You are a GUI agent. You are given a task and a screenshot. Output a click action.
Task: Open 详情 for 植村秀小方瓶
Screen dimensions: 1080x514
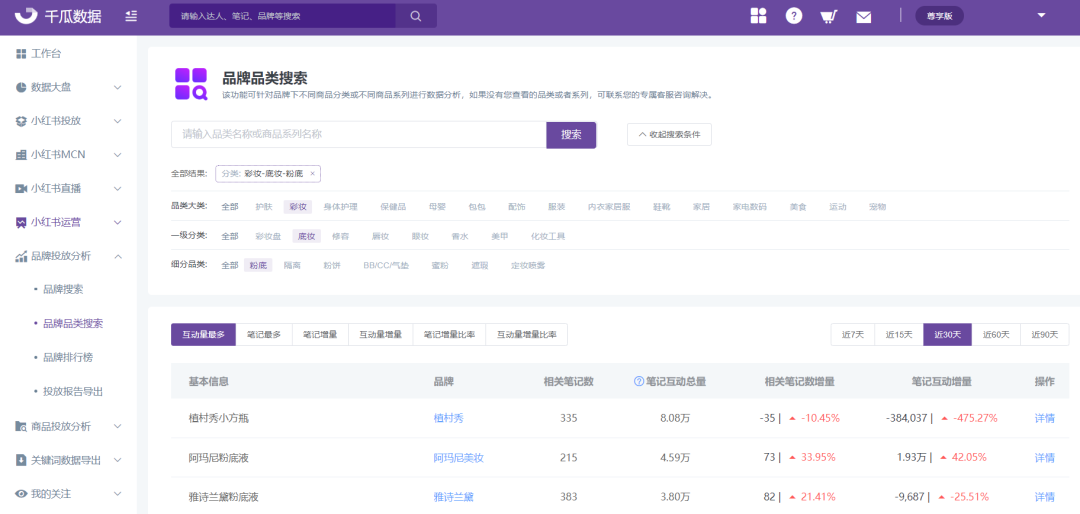point(1044,418)
